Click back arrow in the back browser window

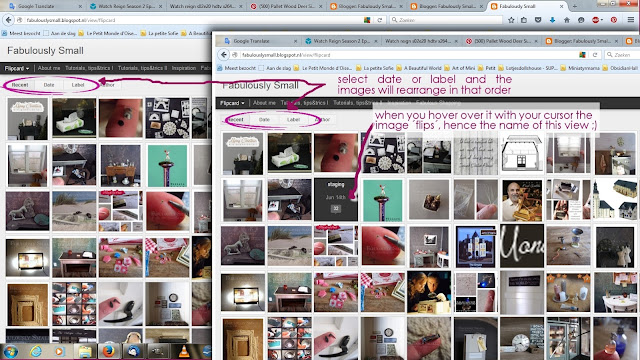tap(9, 20)
